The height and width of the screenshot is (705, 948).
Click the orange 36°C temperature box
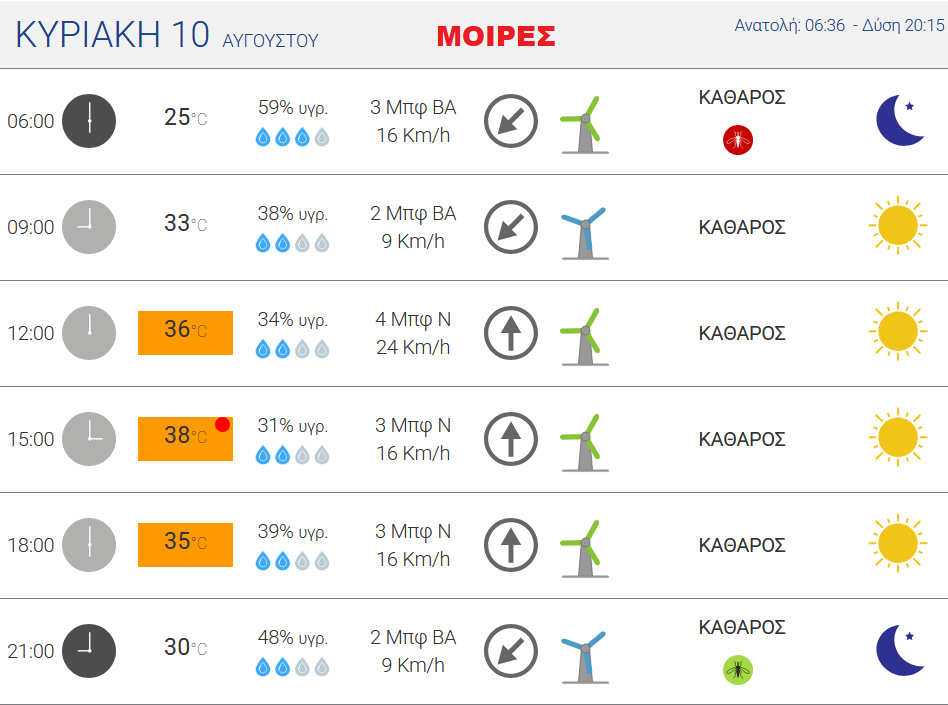click(x=185, y=333)
